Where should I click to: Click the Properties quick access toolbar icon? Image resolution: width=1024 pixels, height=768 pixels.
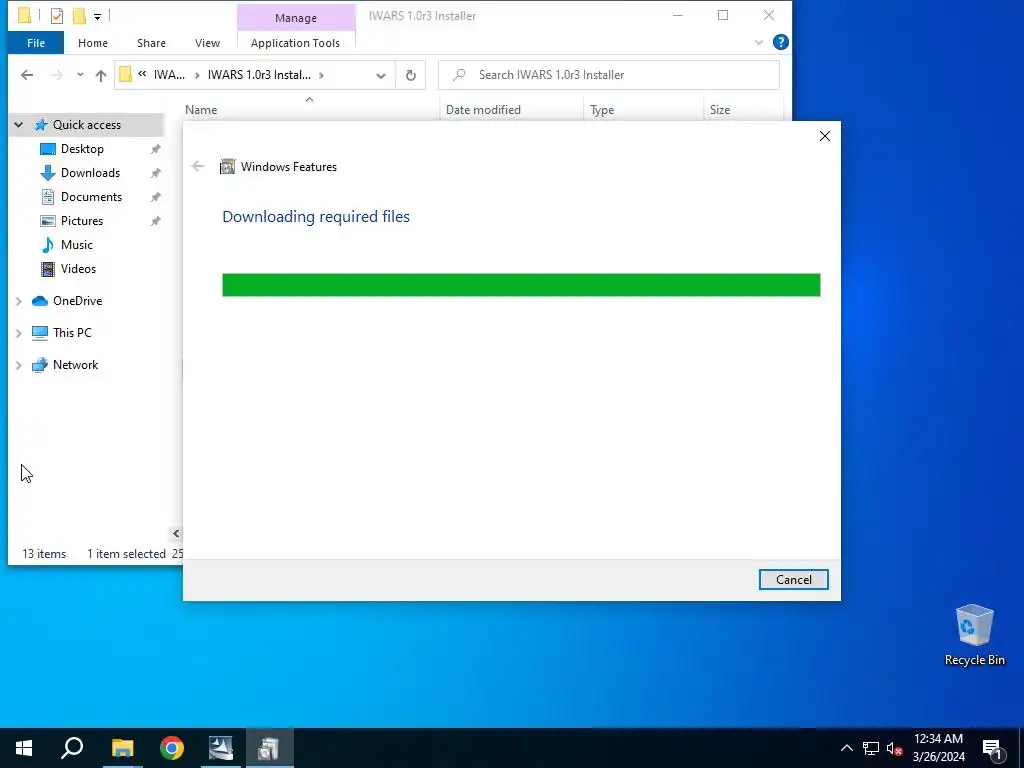(x=57, y=16)
